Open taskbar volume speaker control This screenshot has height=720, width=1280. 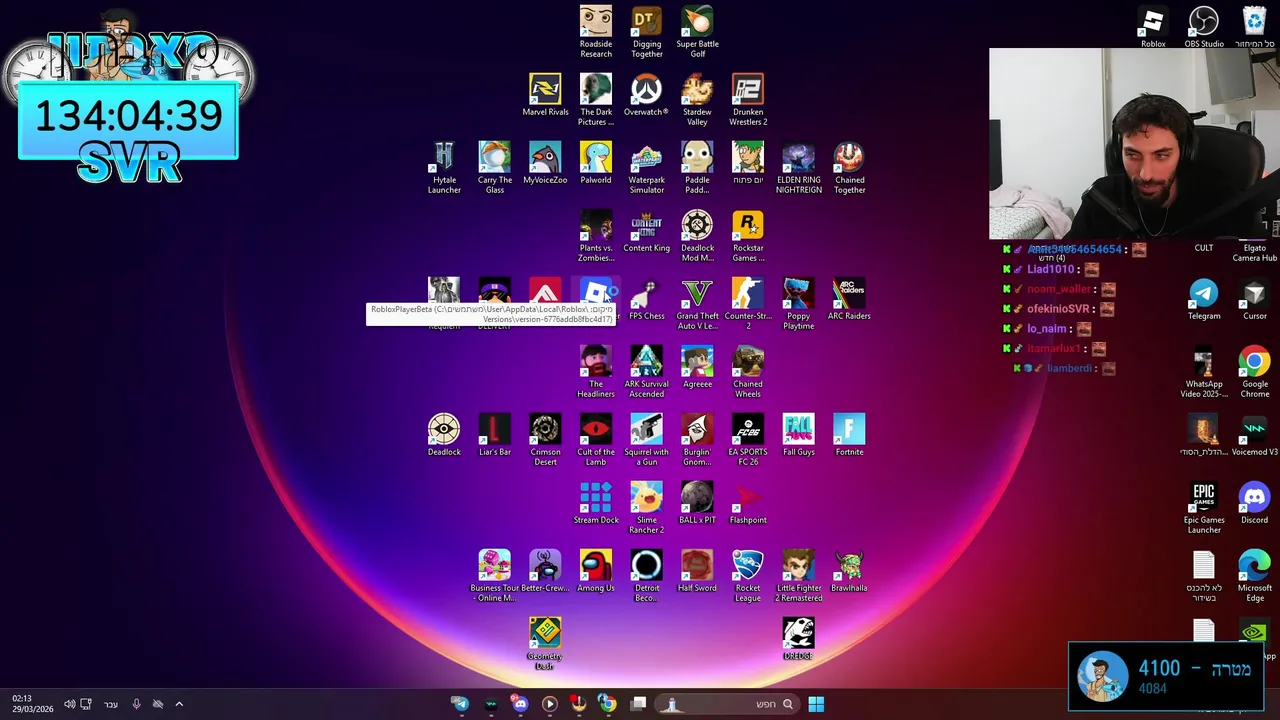click(x=69, y=704)
